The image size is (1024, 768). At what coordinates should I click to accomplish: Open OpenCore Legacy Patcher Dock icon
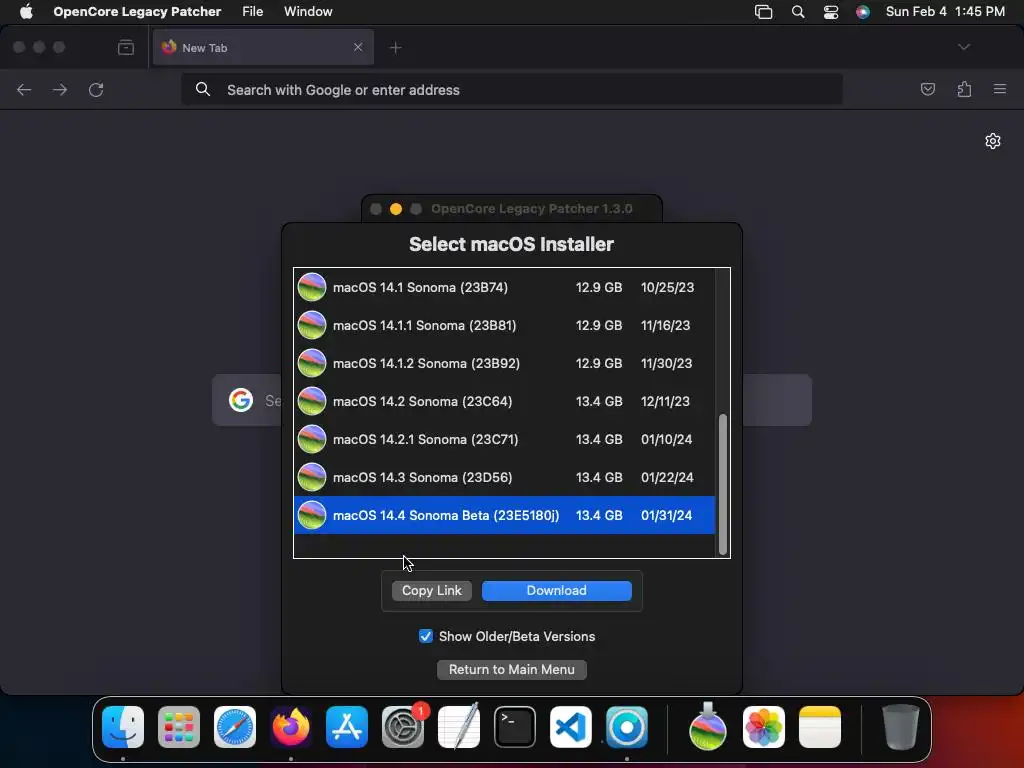627,727
